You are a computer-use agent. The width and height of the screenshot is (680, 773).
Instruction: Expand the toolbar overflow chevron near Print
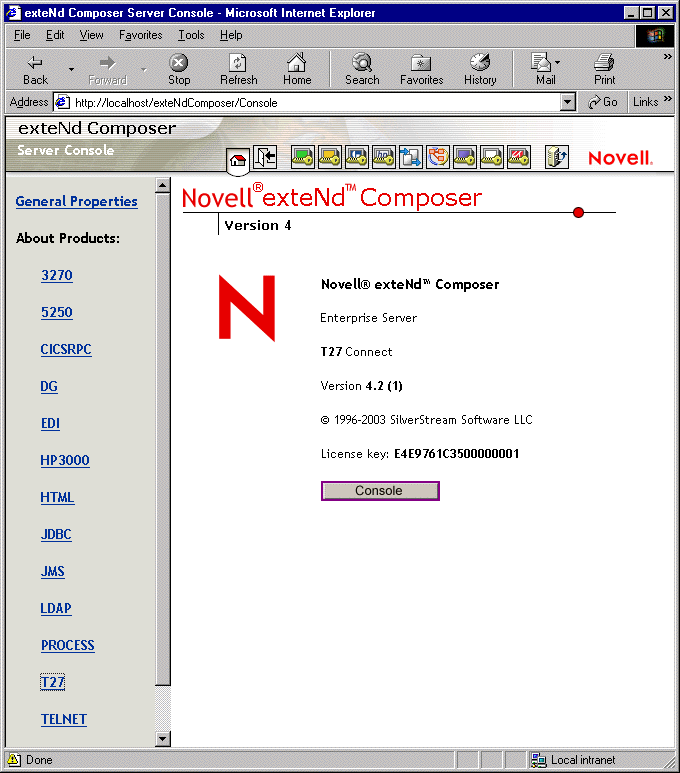pos(667,57)
